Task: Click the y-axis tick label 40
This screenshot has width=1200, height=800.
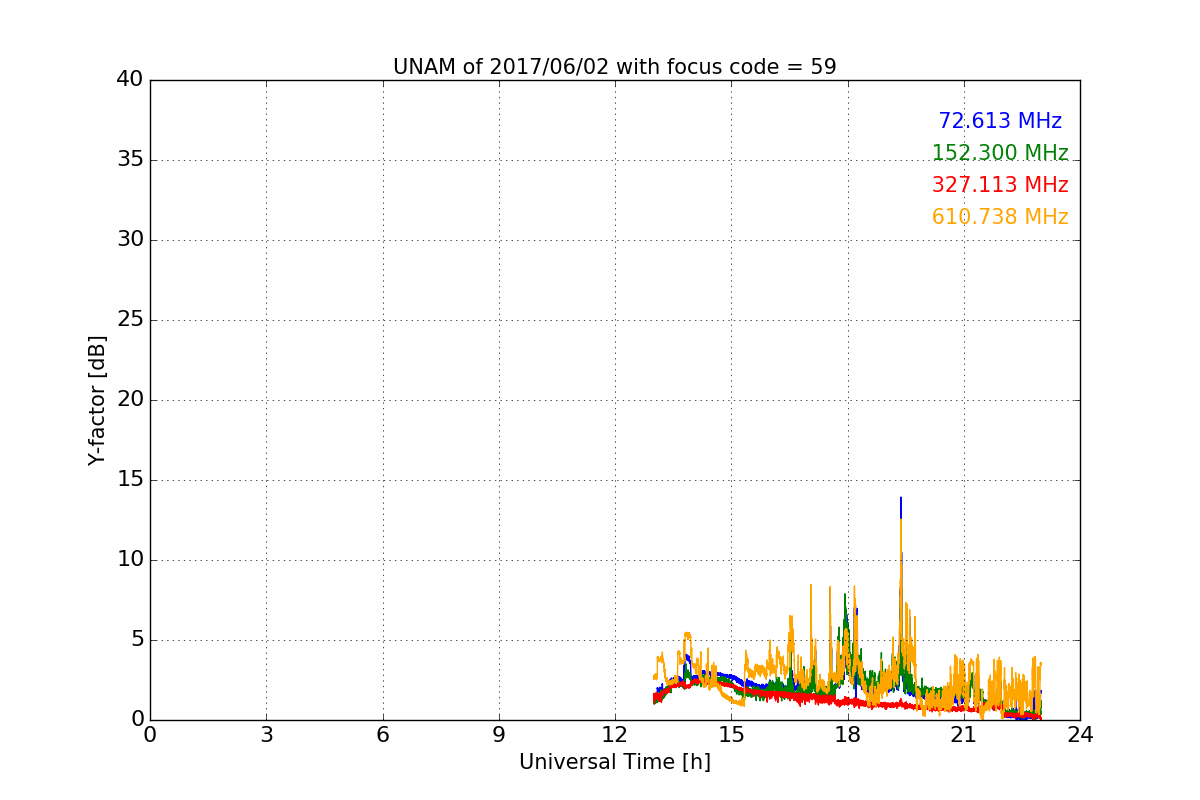Action: 130,80
